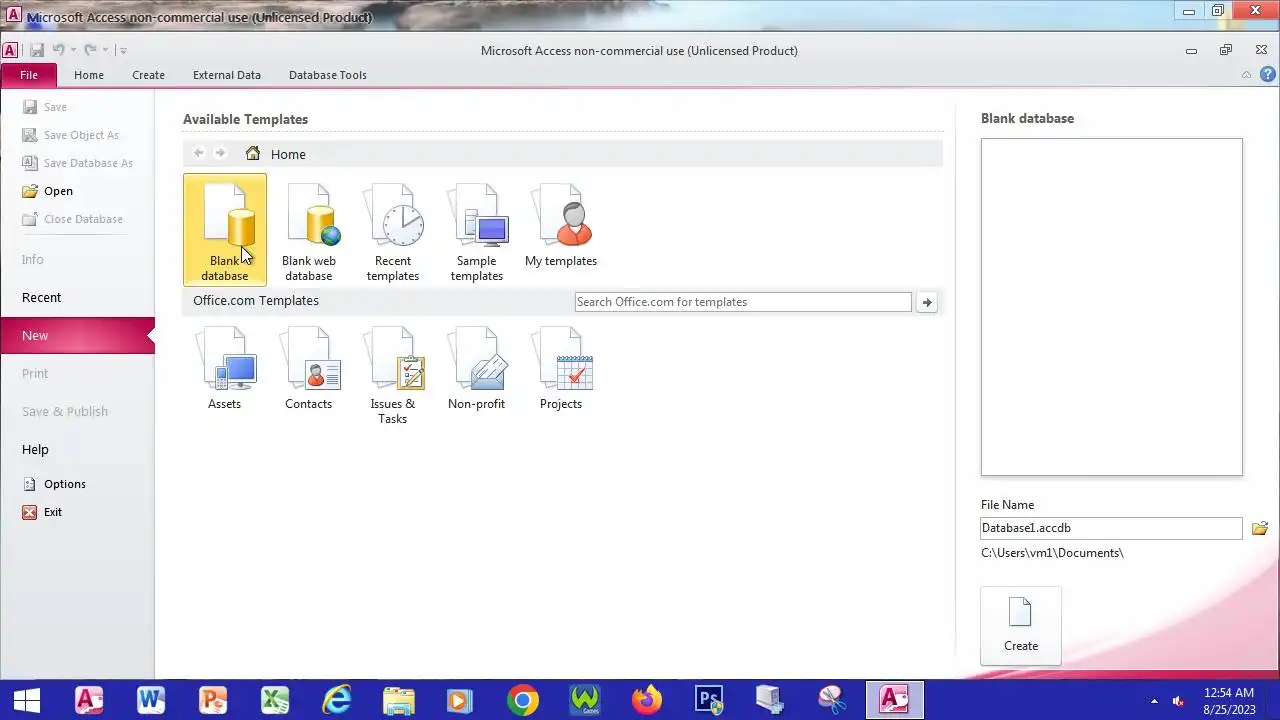Open Word from the taskbar
The width and height of the screenshot is (1280, 720).
(x=151, y=700)
